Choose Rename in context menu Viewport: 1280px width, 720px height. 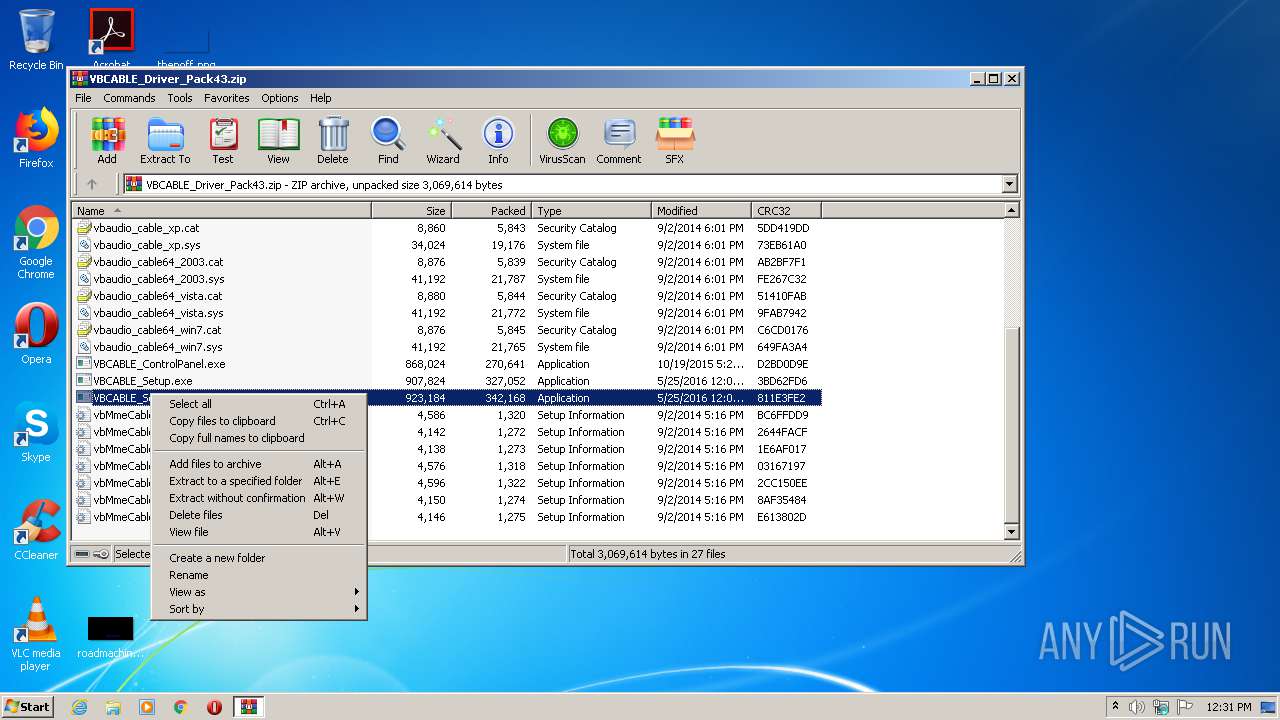coord(259,575)
